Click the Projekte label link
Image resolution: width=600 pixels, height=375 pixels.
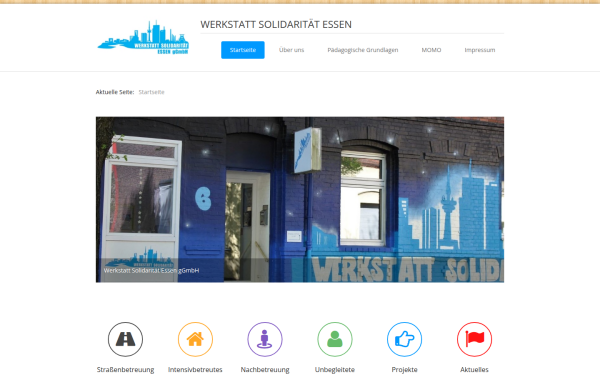404,370
